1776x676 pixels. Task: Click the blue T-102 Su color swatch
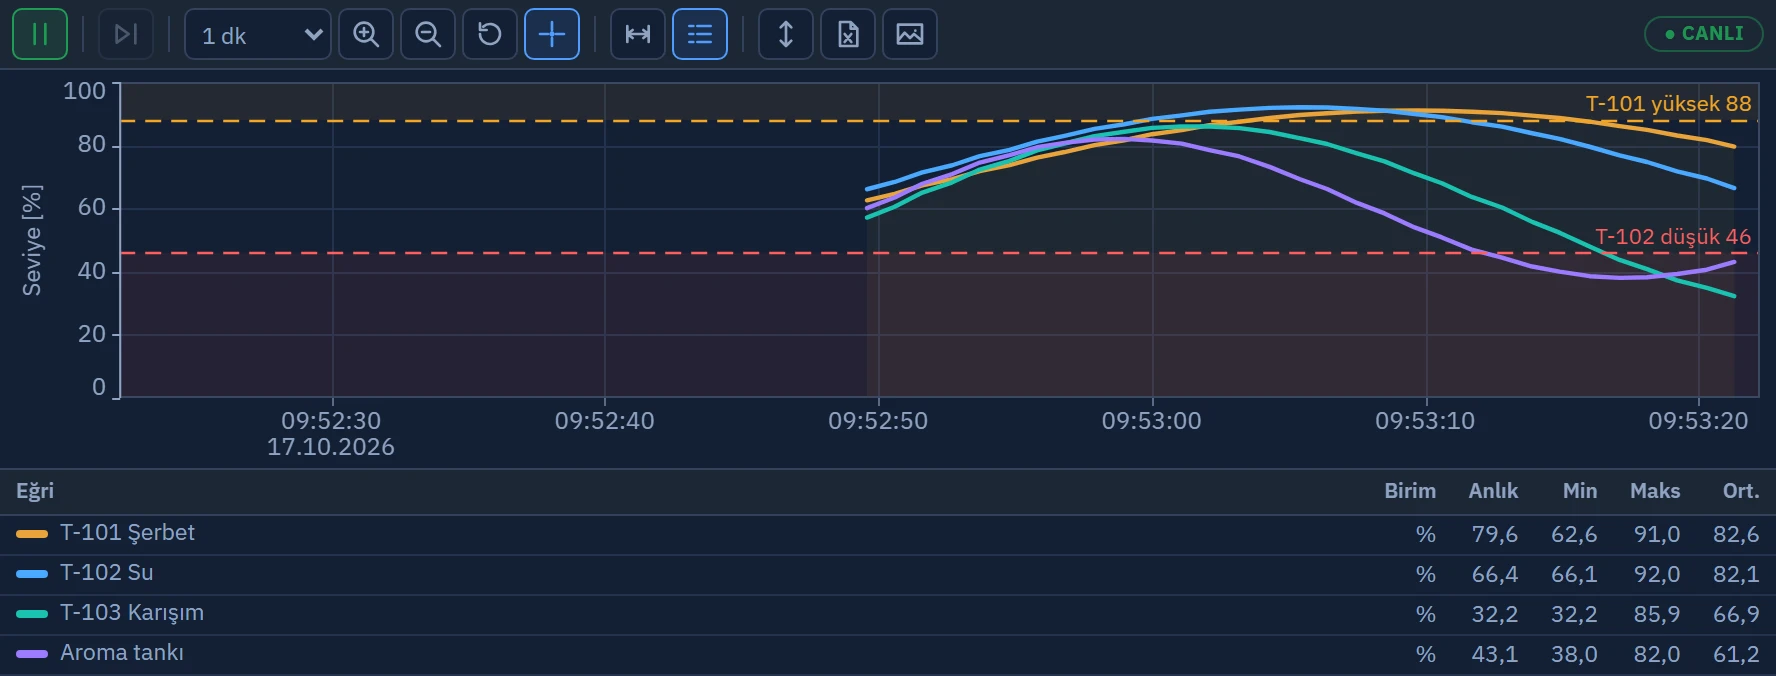click(32, 574)
